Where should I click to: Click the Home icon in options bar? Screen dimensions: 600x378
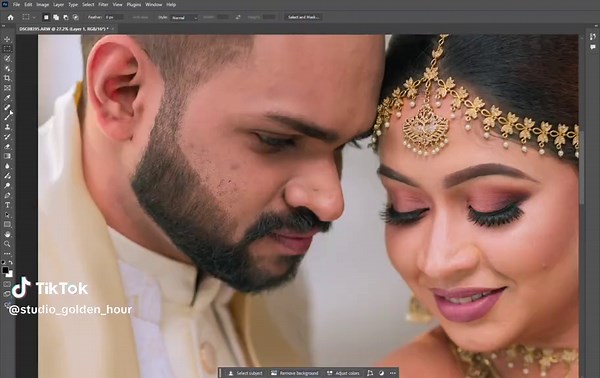(10, 17)
